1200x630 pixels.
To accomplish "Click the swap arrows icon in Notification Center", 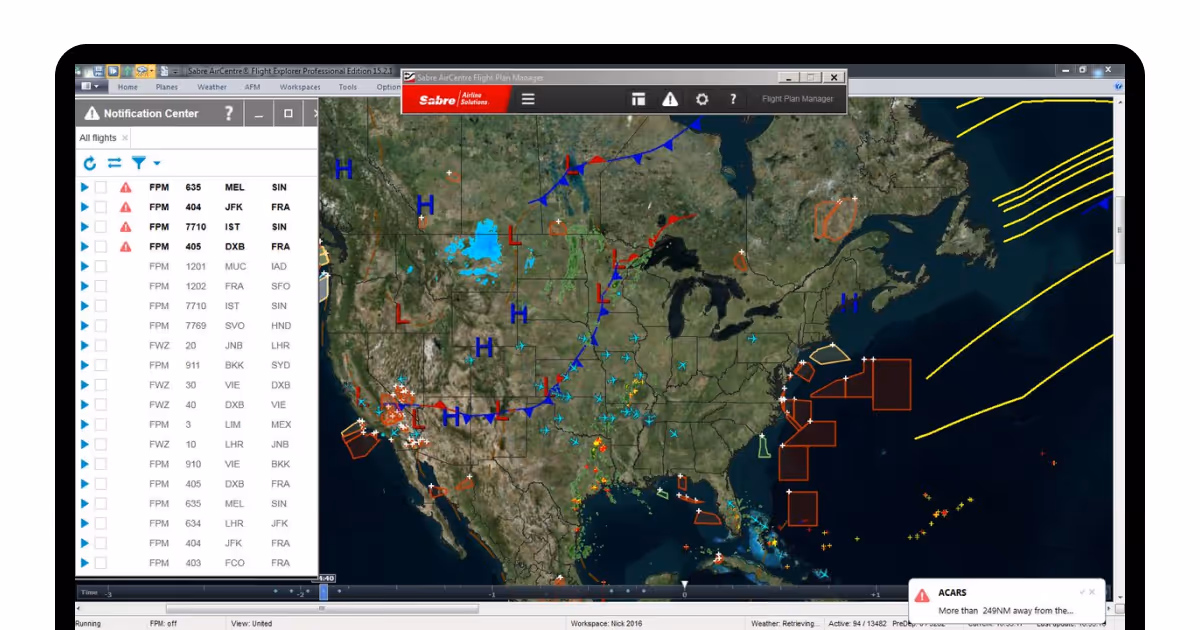I will click(x=114, y=163).
